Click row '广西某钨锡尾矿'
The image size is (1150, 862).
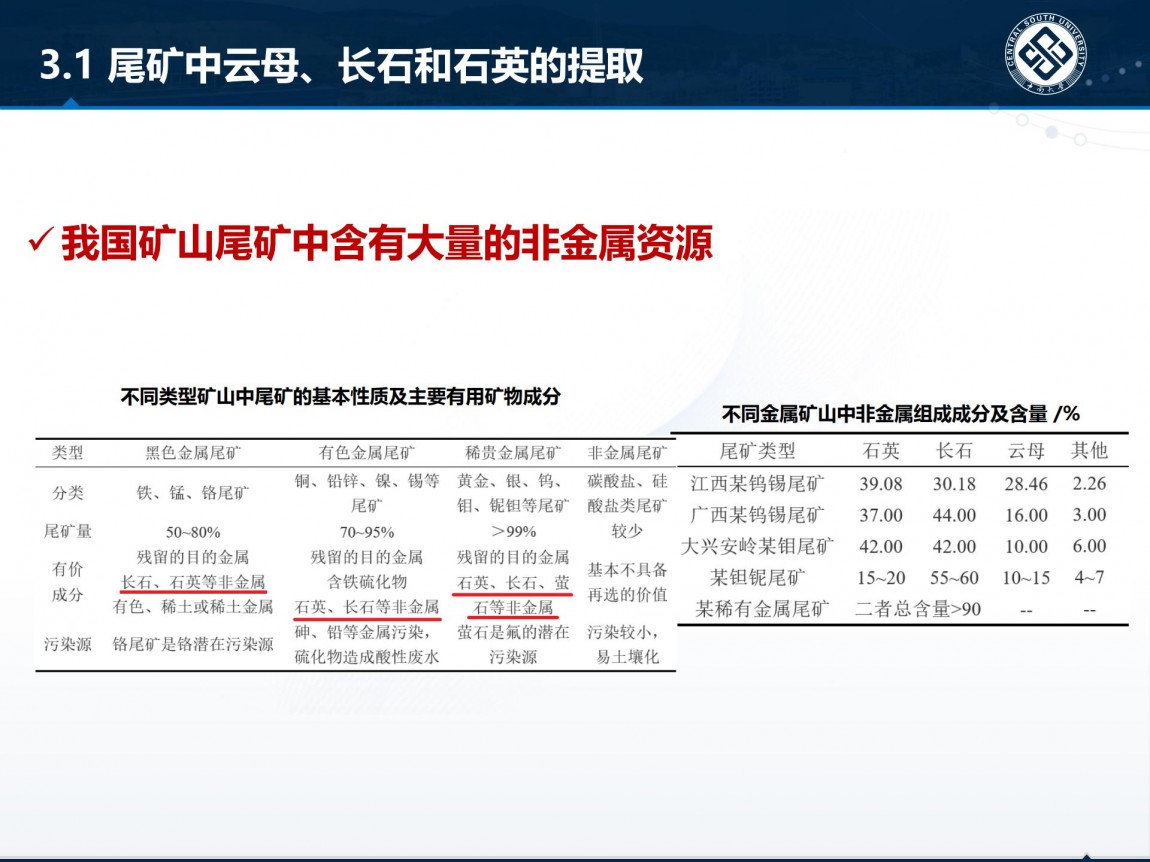click(757, 515)
